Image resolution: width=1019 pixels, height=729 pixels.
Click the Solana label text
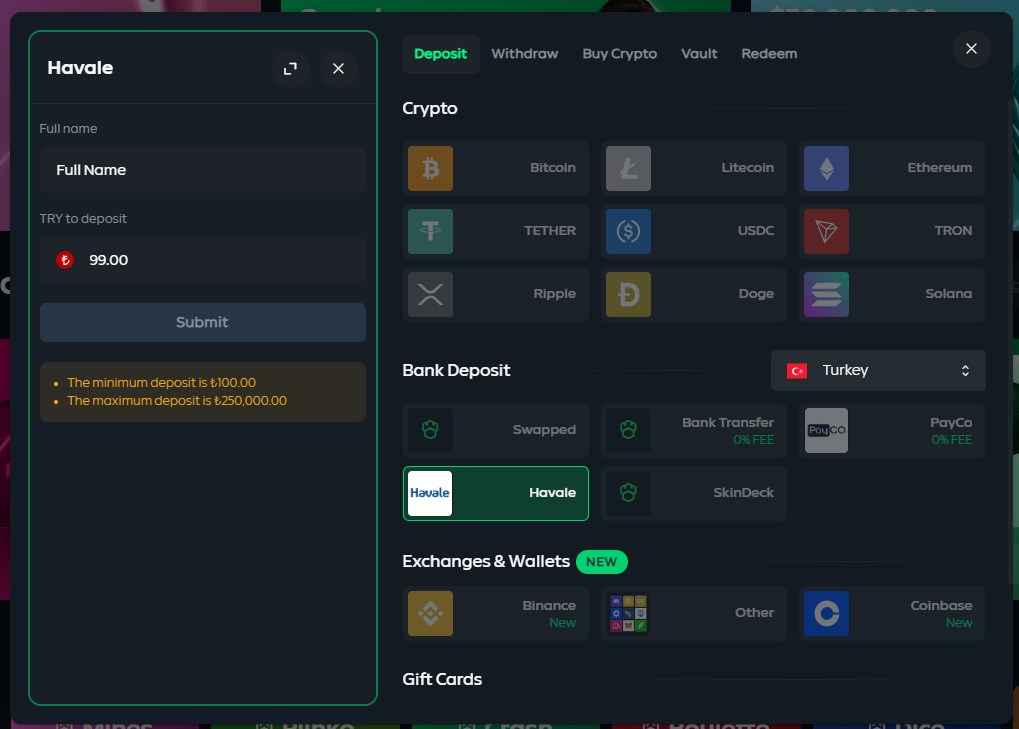tap(949, 294)
